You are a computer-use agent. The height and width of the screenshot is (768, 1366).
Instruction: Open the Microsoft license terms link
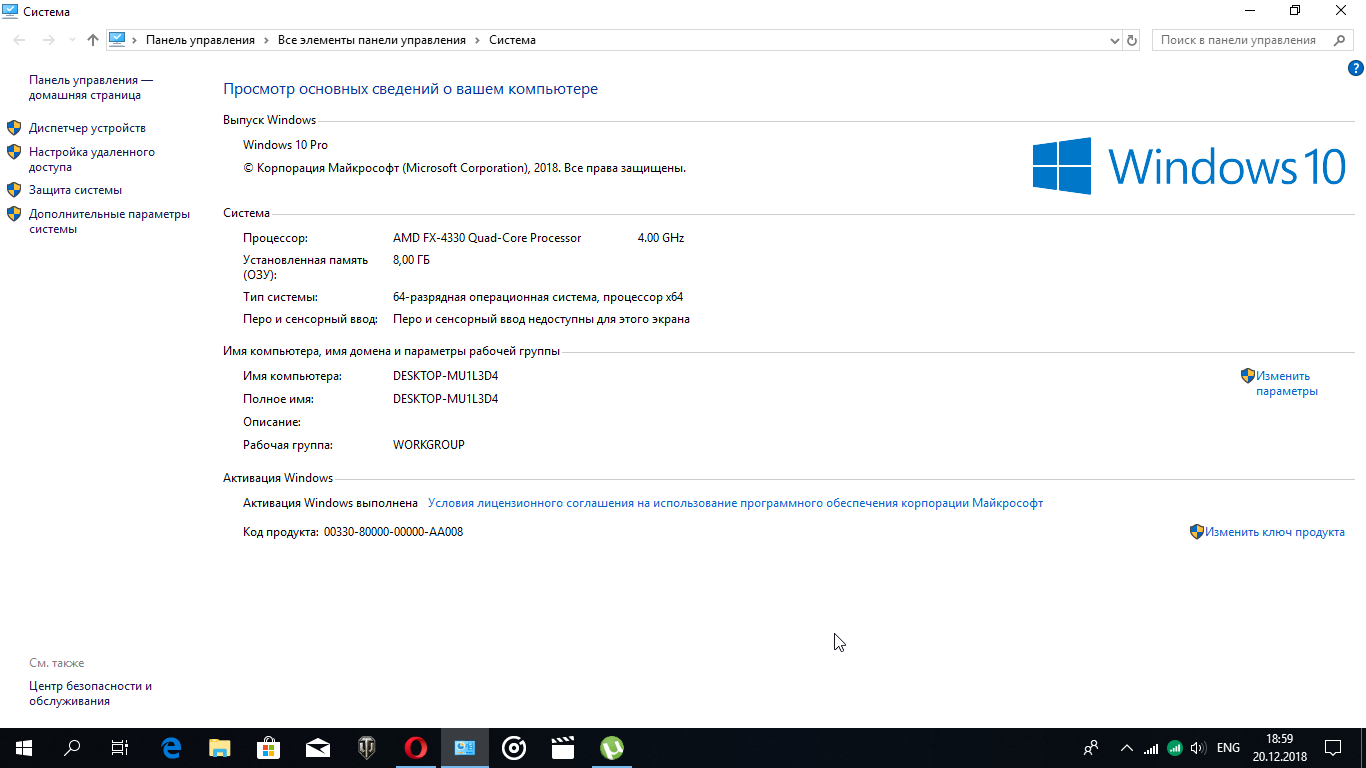735,503
